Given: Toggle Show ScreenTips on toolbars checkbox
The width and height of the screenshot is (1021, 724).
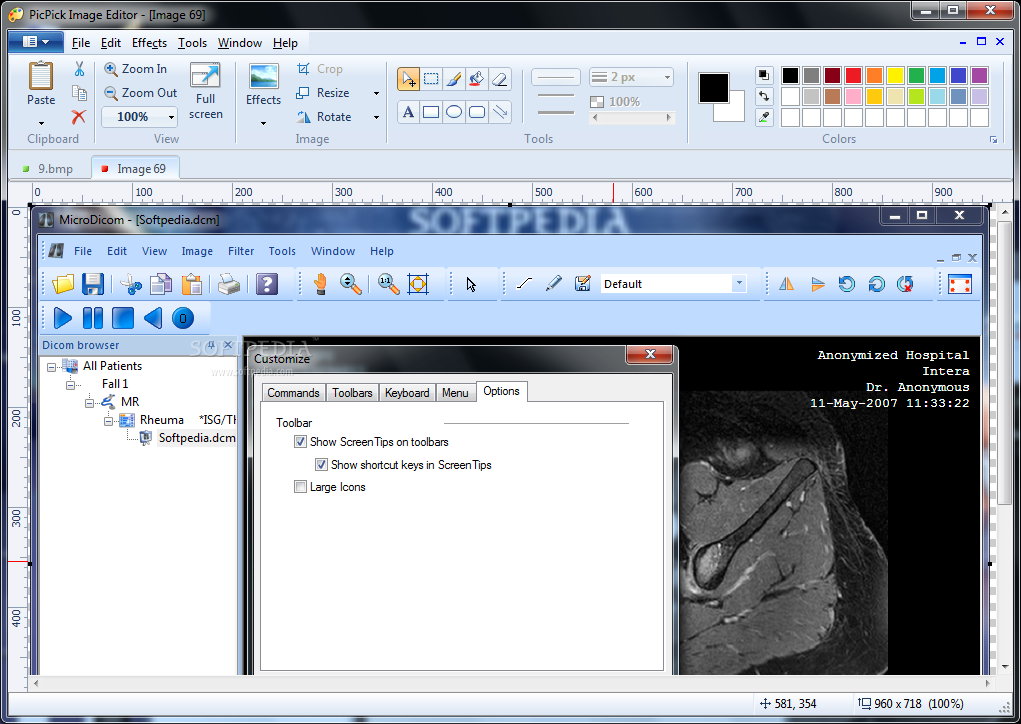Looking at the screenshot, I should [300, 442].
